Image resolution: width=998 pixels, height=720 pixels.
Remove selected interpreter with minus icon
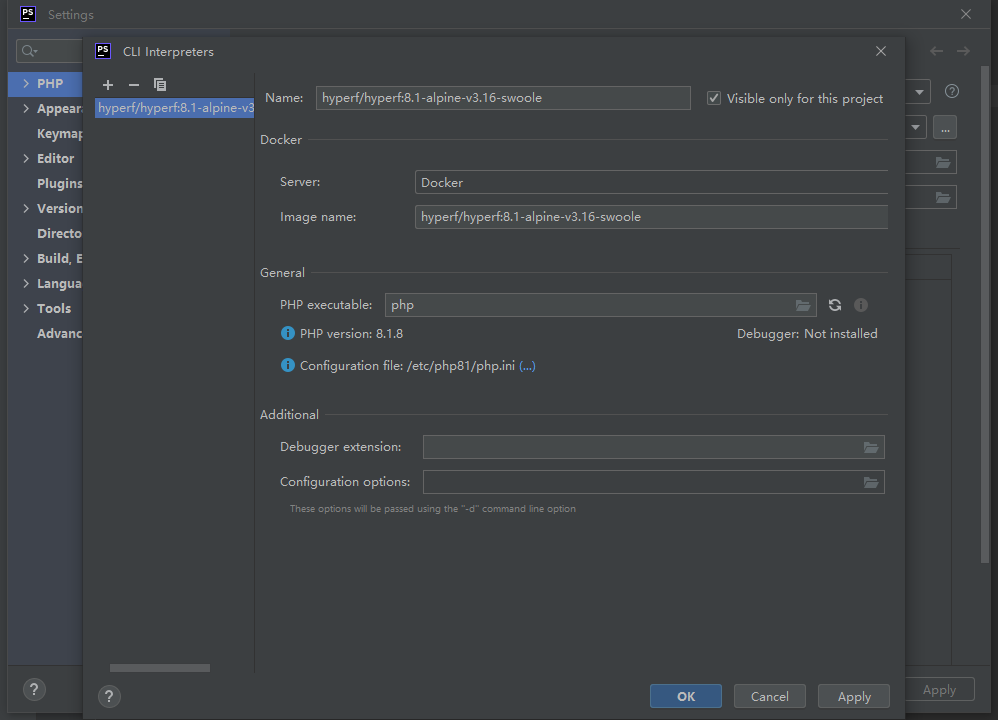[134, 85]
